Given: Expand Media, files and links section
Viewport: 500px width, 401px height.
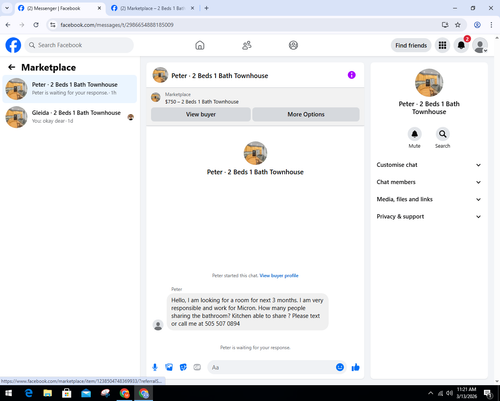Looking at the screenshot, I should (429, 199).
